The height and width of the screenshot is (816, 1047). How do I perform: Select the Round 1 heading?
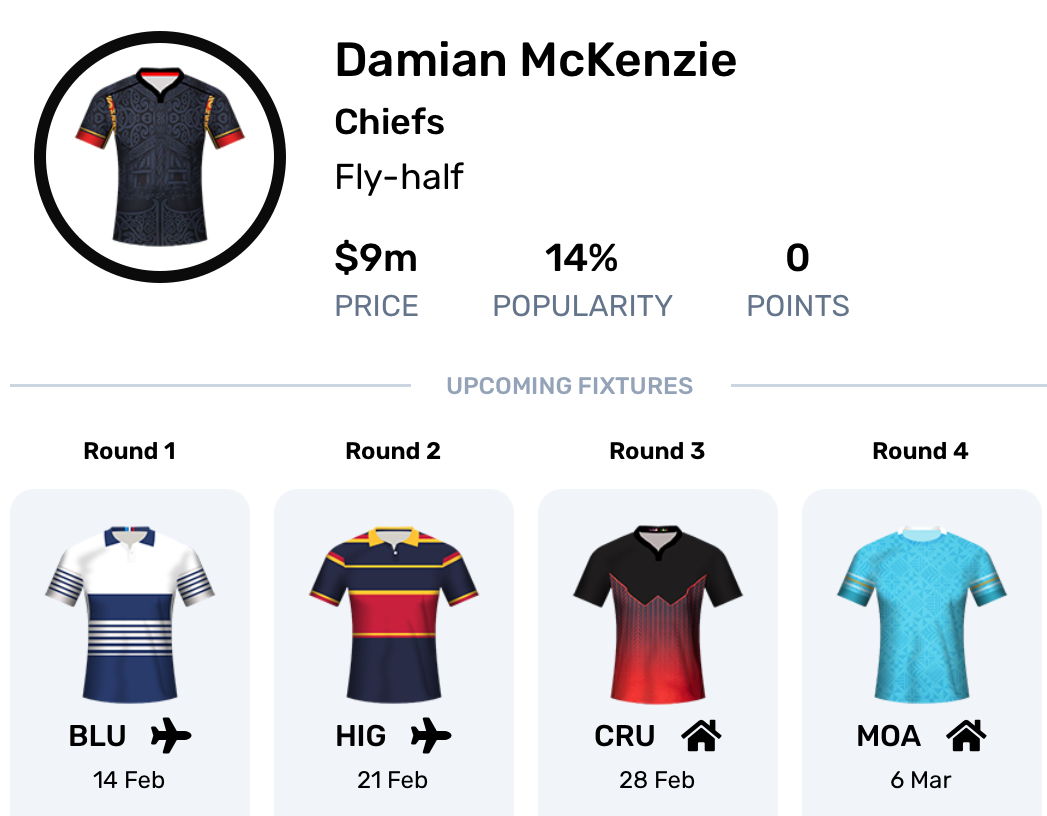click(x=129, y=451)
